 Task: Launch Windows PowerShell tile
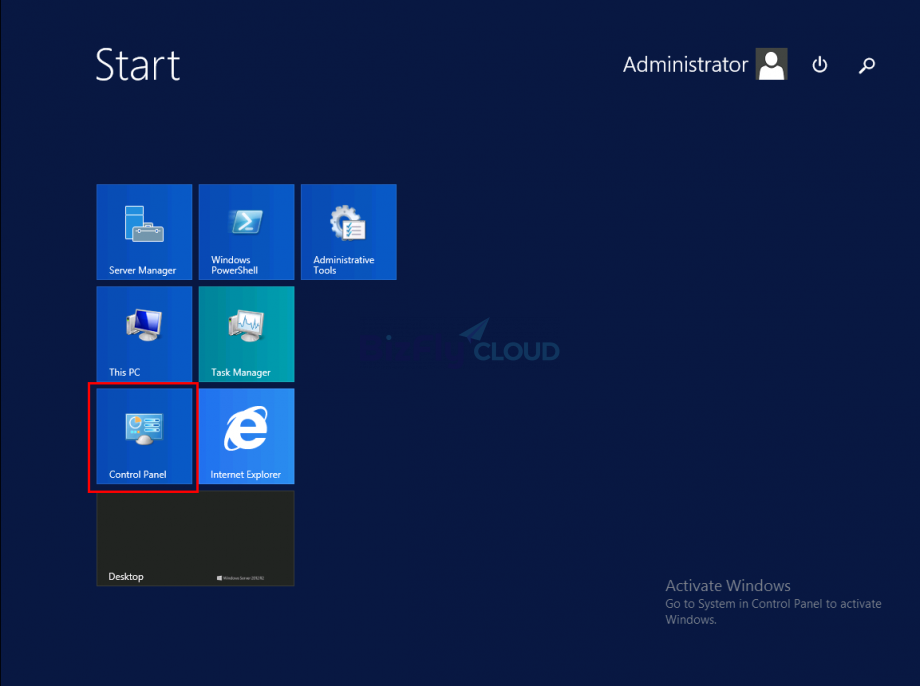[x=246, y=232]
